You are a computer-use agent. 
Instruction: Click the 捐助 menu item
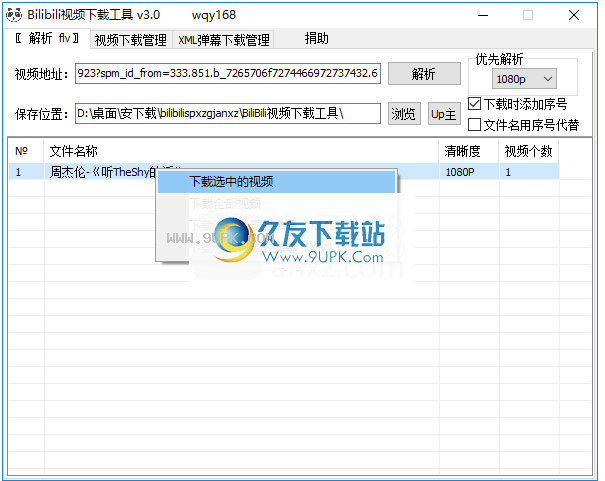point(316,38)
